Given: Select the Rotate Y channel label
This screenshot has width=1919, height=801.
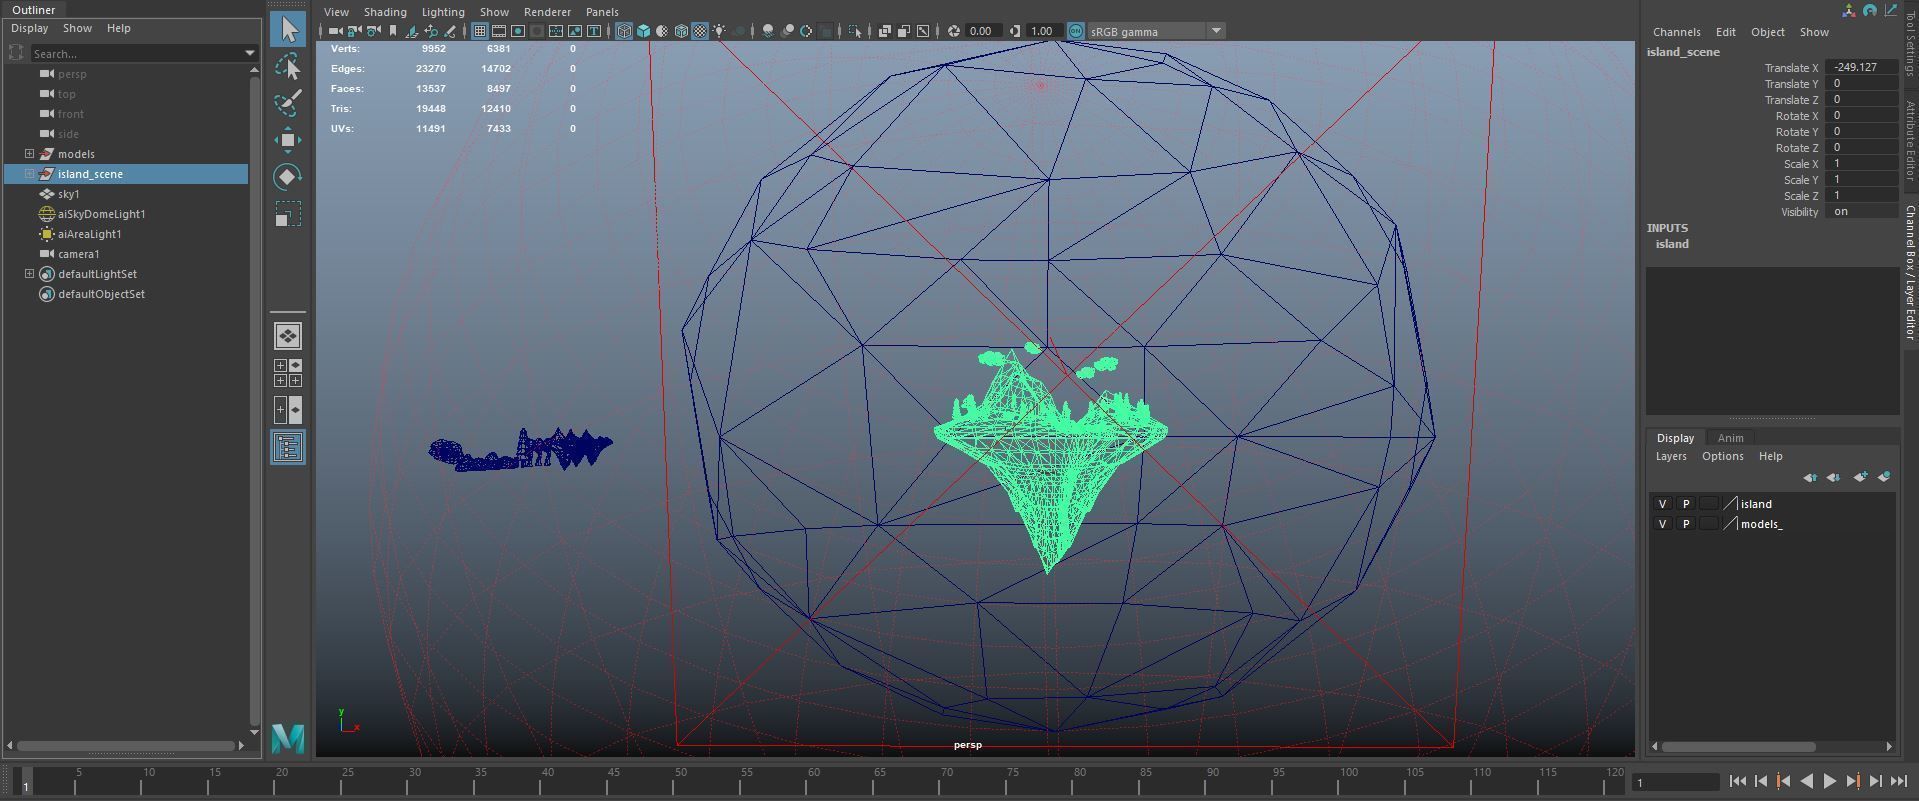Looking at the screenshot, I should click(x=1796, y=132).
